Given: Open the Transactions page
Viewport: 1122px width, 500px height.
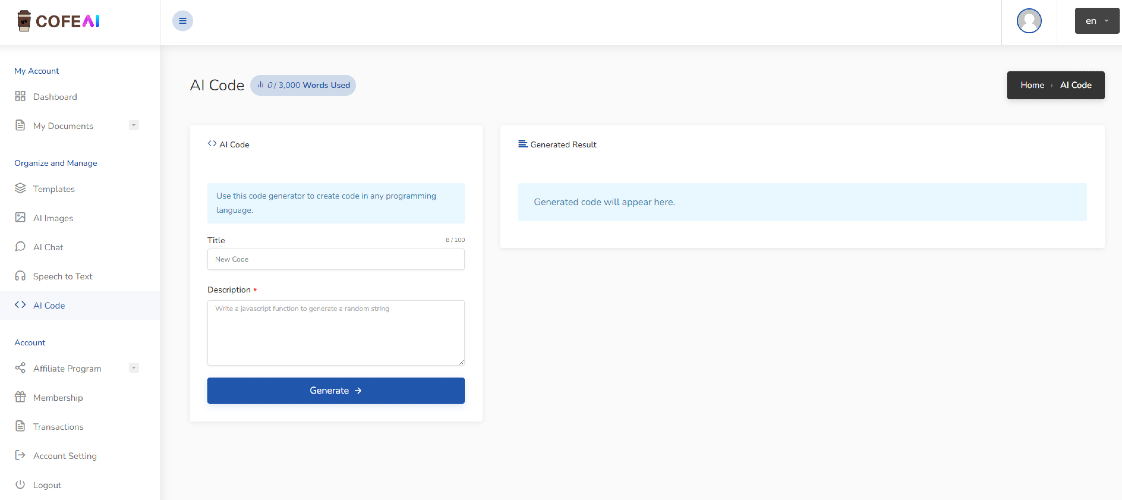Looking at the screenshot, I should point(58,427).
